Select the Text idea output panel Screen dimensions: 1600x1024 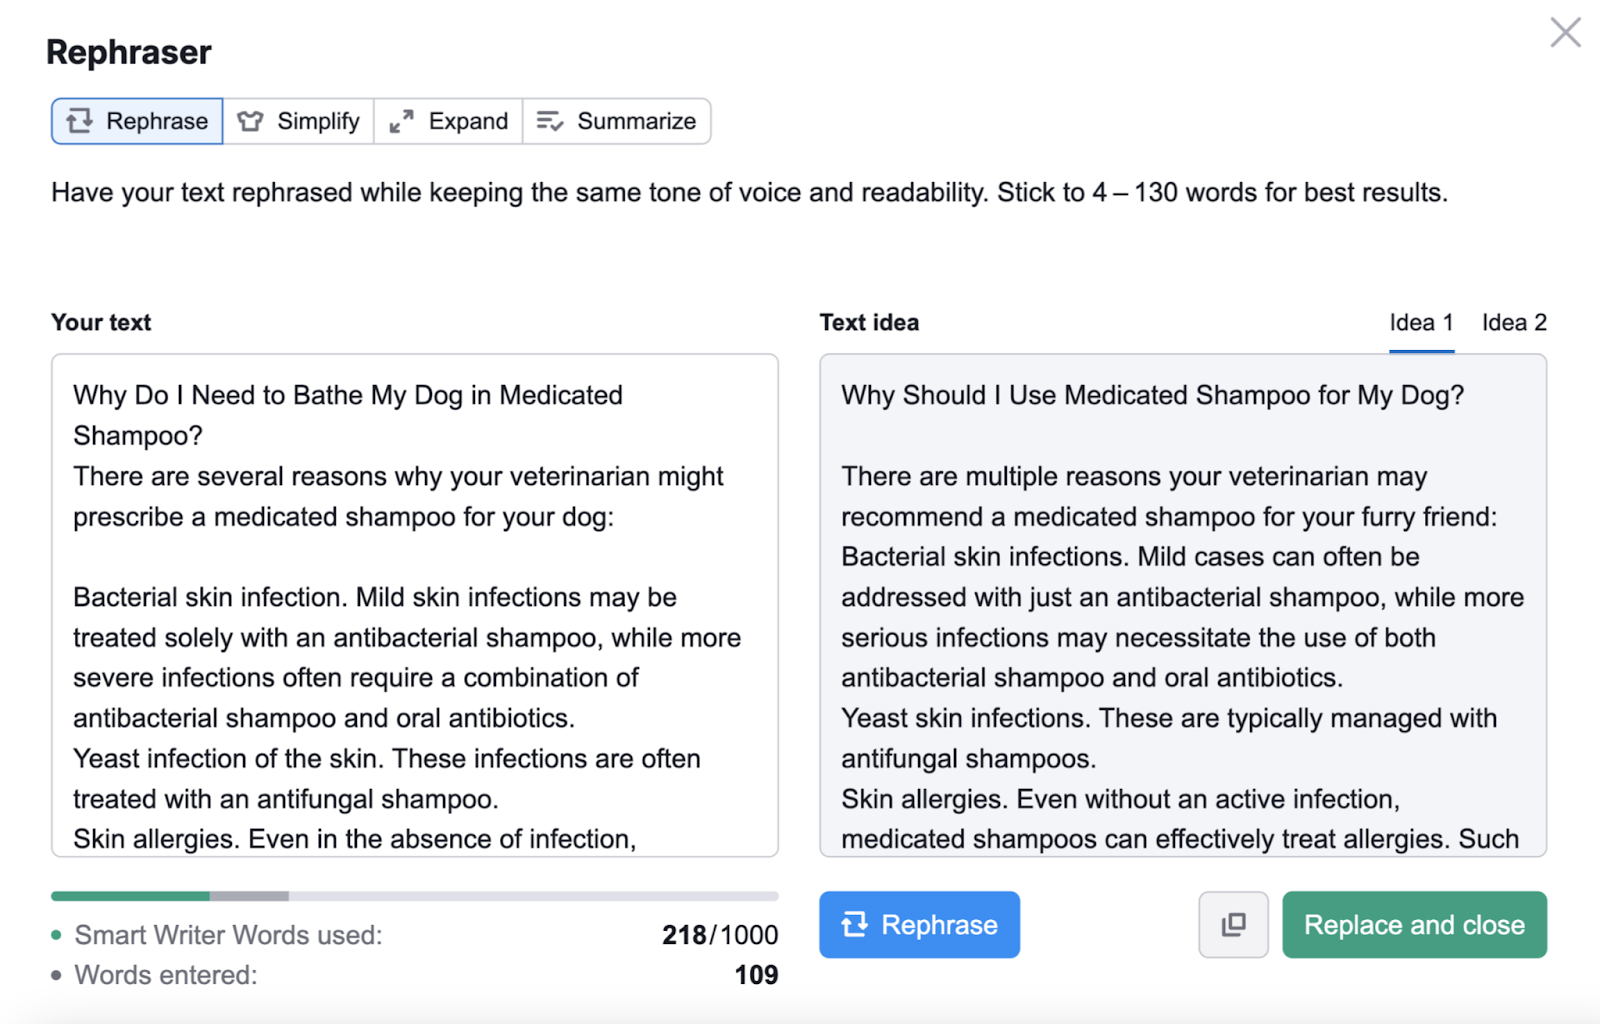[x=1183, y=605]
